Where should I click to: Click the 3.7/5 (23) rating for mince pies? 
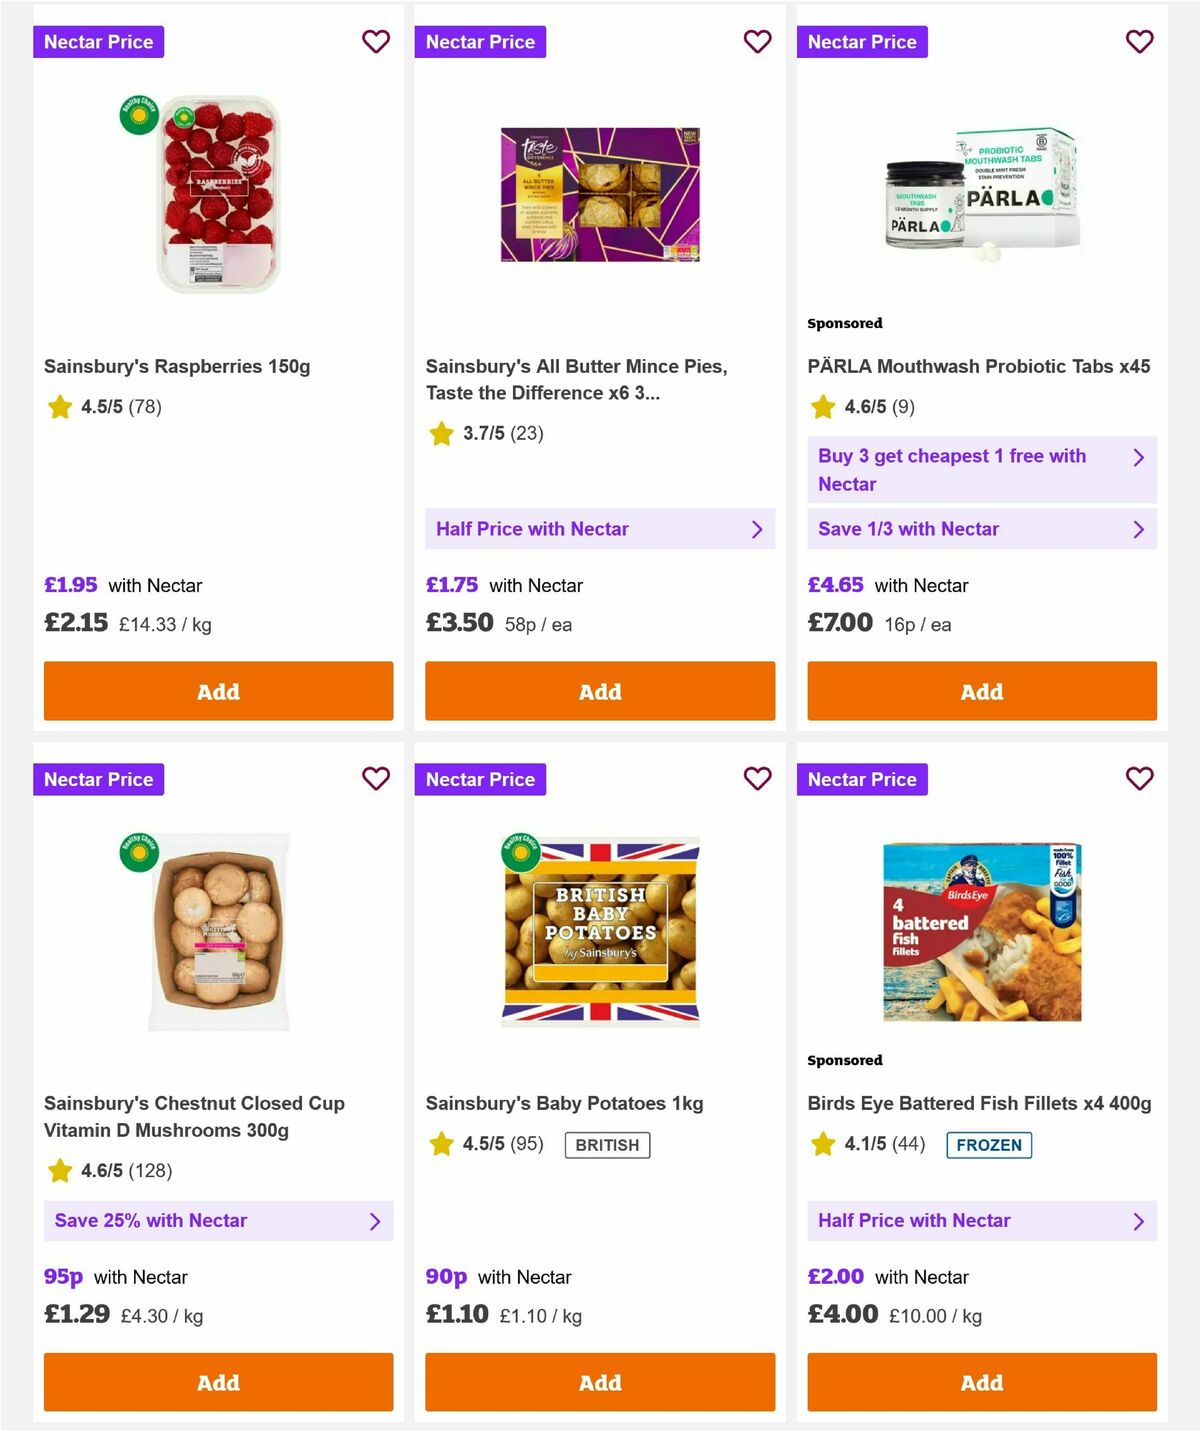(x=500, y=433)
